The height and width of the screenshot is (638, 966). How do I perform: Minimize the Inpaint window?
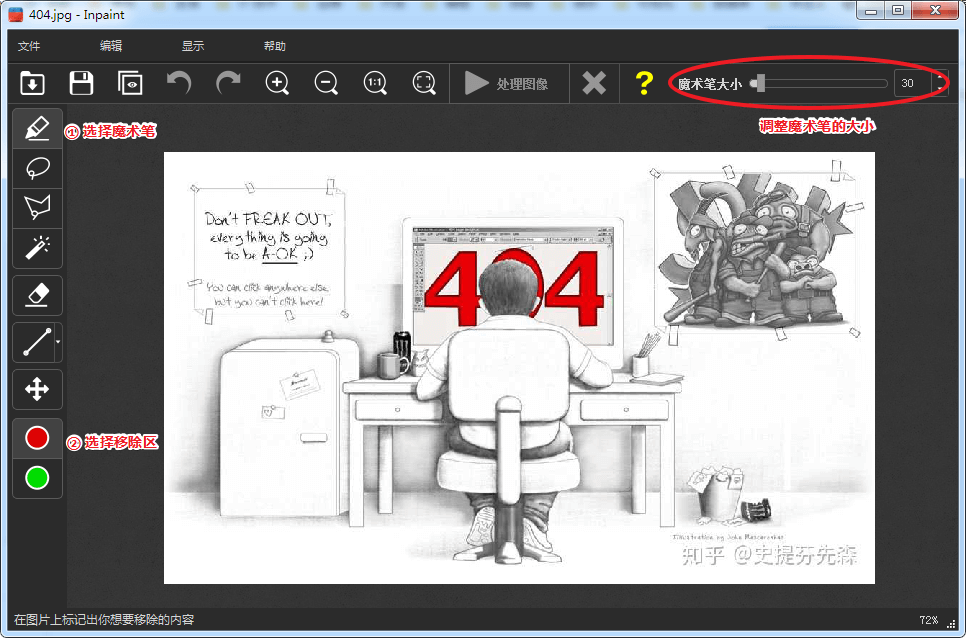coord(871,10)
